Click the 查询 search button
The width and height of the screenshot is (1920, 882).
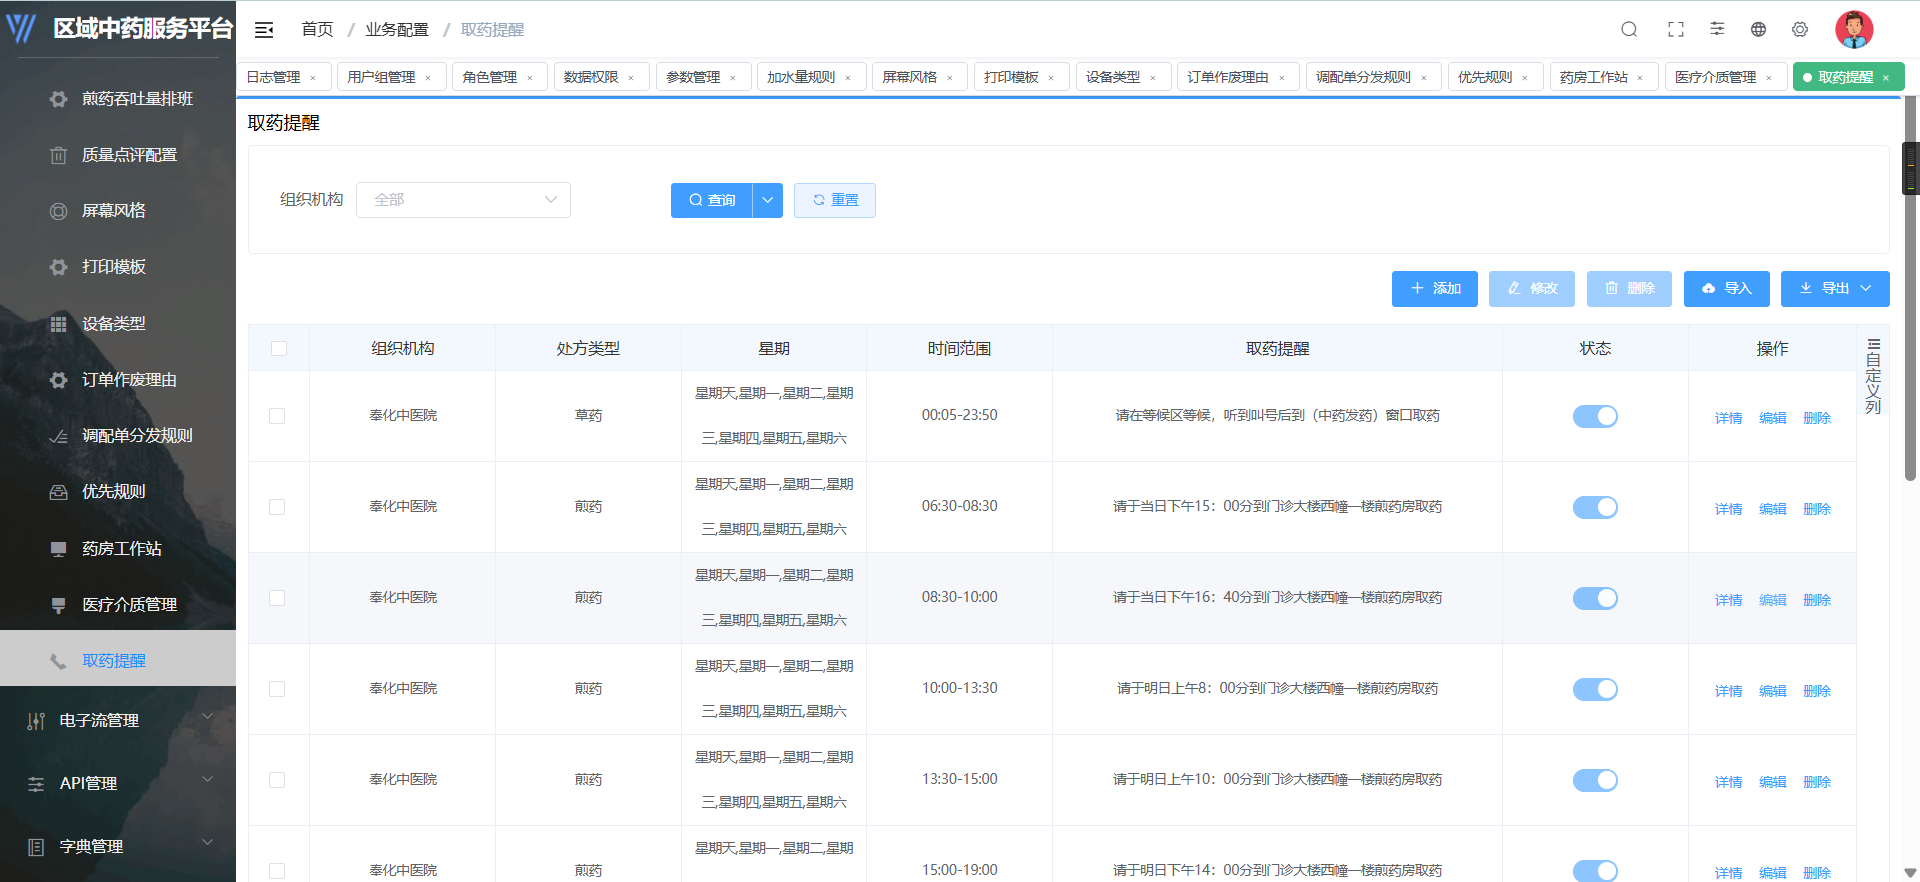712,200
